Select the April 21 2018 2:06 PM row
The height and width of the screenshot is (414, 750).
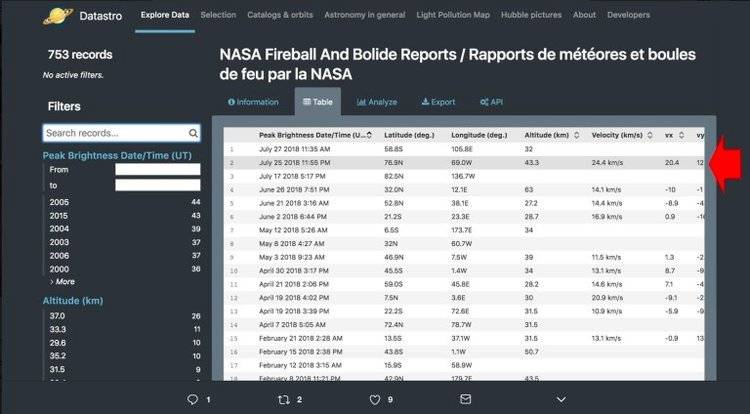pyautogui.click(x=463, y=284)
